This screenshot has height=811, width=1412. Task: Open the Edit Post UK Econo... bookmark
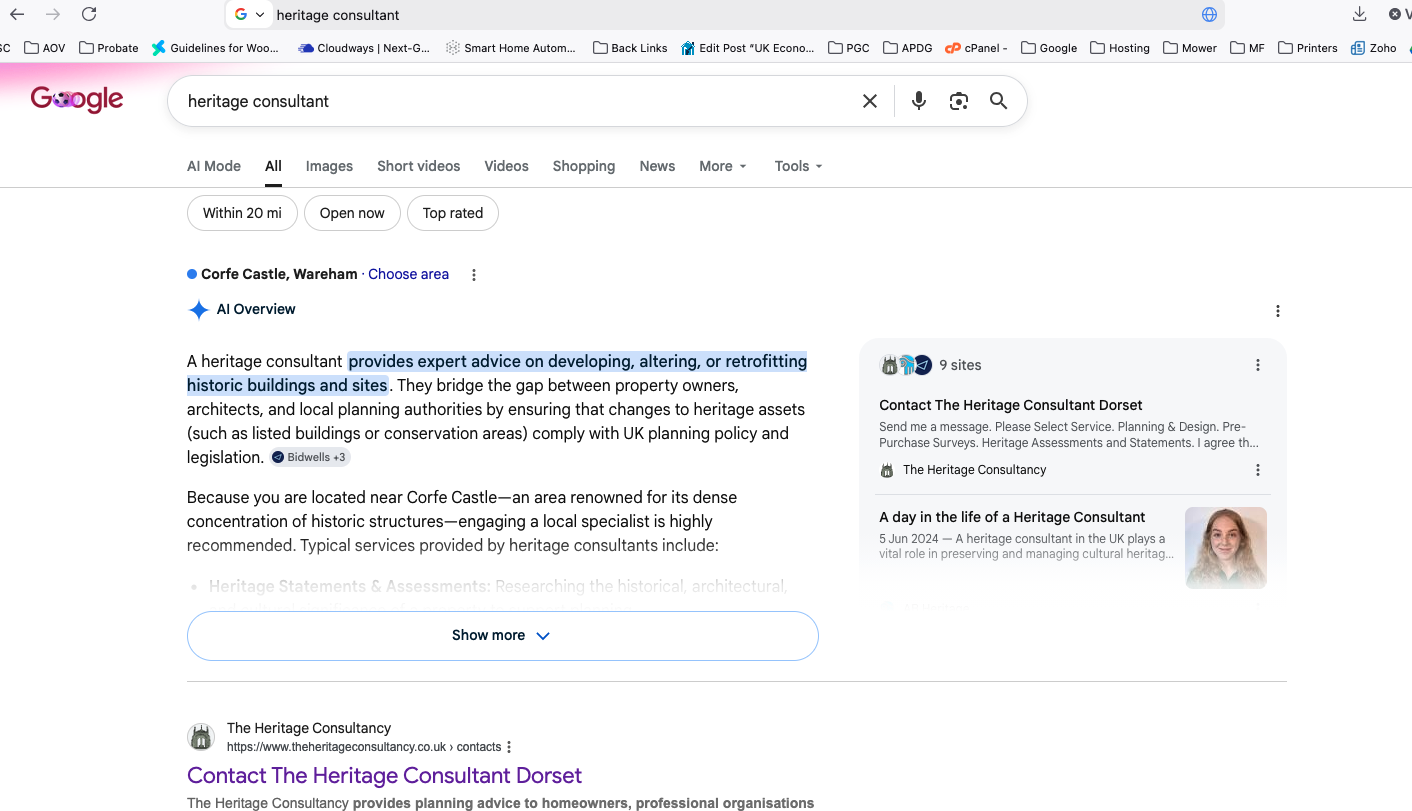pyautogui.click(x=747, y=48)
